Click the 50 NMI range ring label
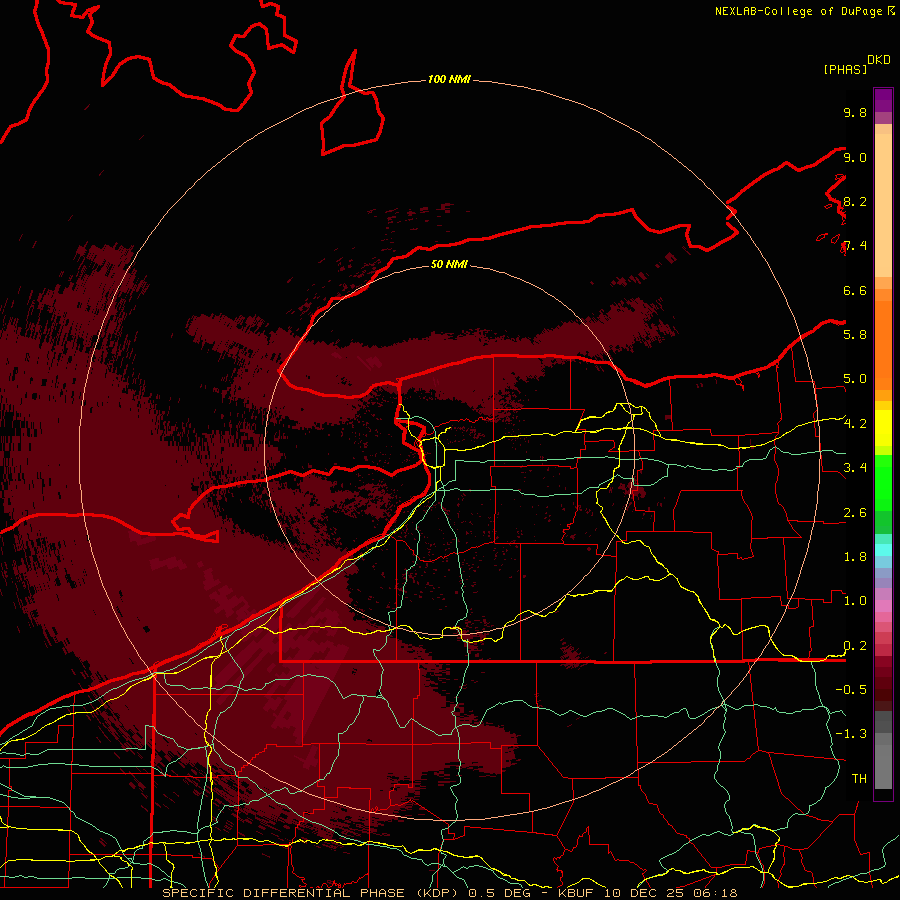900x900 pixels. pyautogui.click(x=449, y=264)
